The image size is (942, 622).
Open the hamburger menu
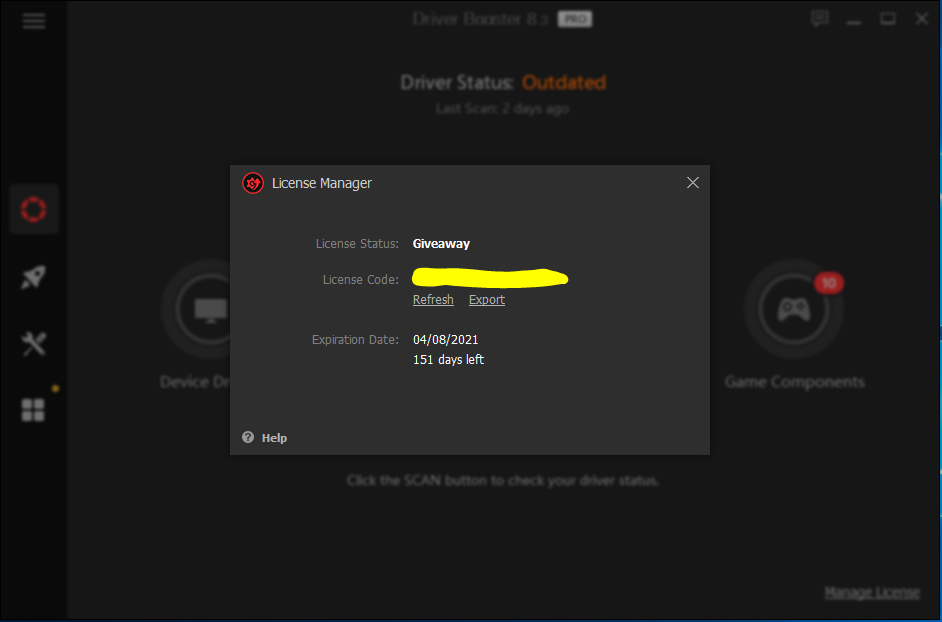(x=34, y=20)
